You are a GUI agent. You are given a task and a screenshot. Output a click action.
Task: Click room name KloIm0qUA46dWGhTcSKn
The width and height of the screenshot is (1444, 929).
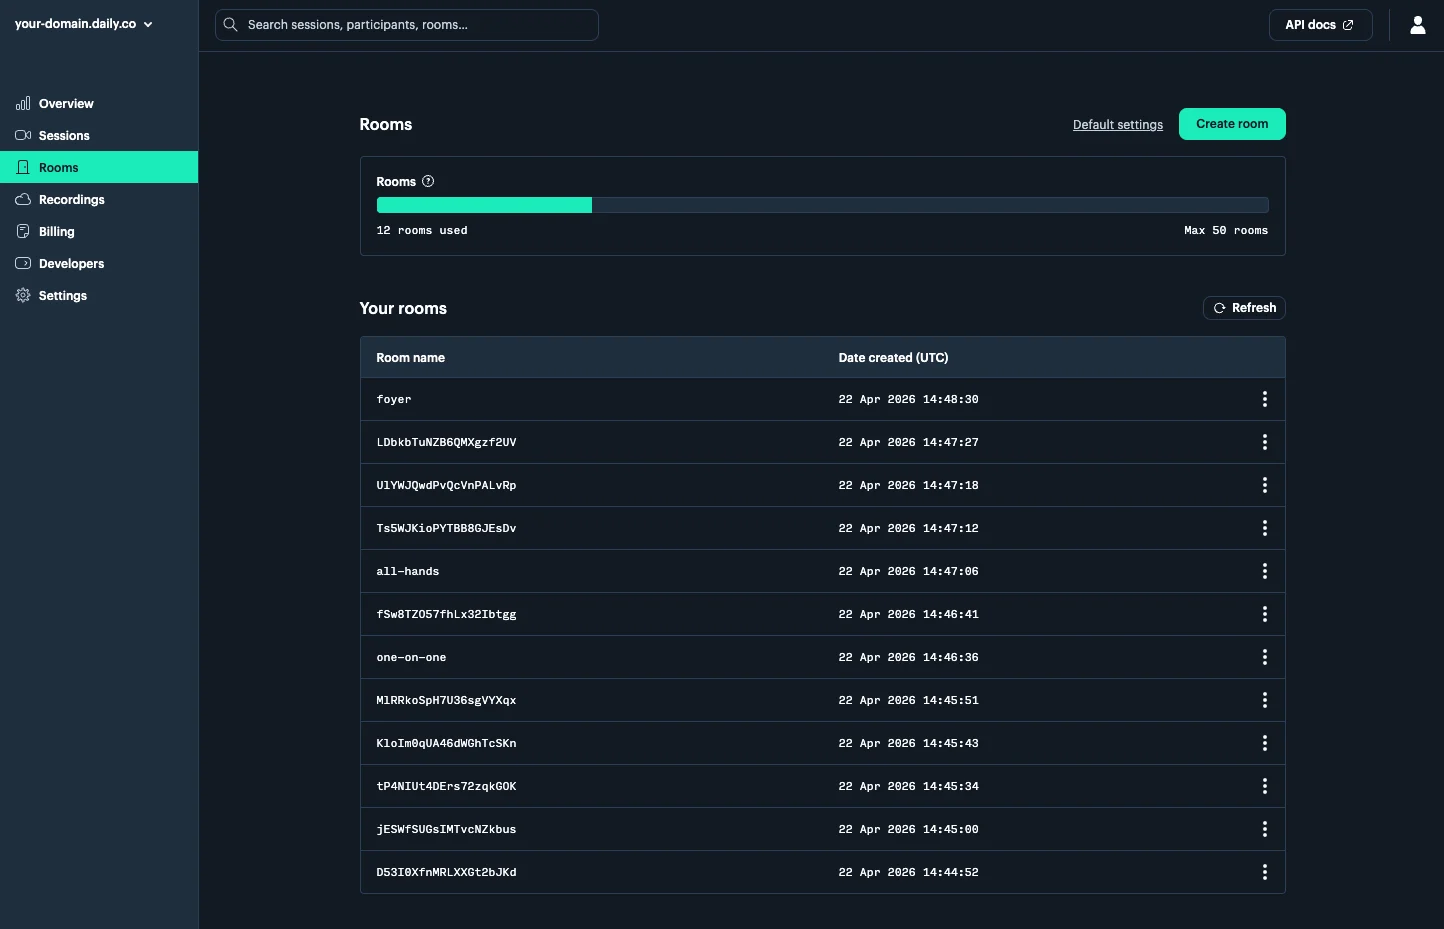pos(446,743)
